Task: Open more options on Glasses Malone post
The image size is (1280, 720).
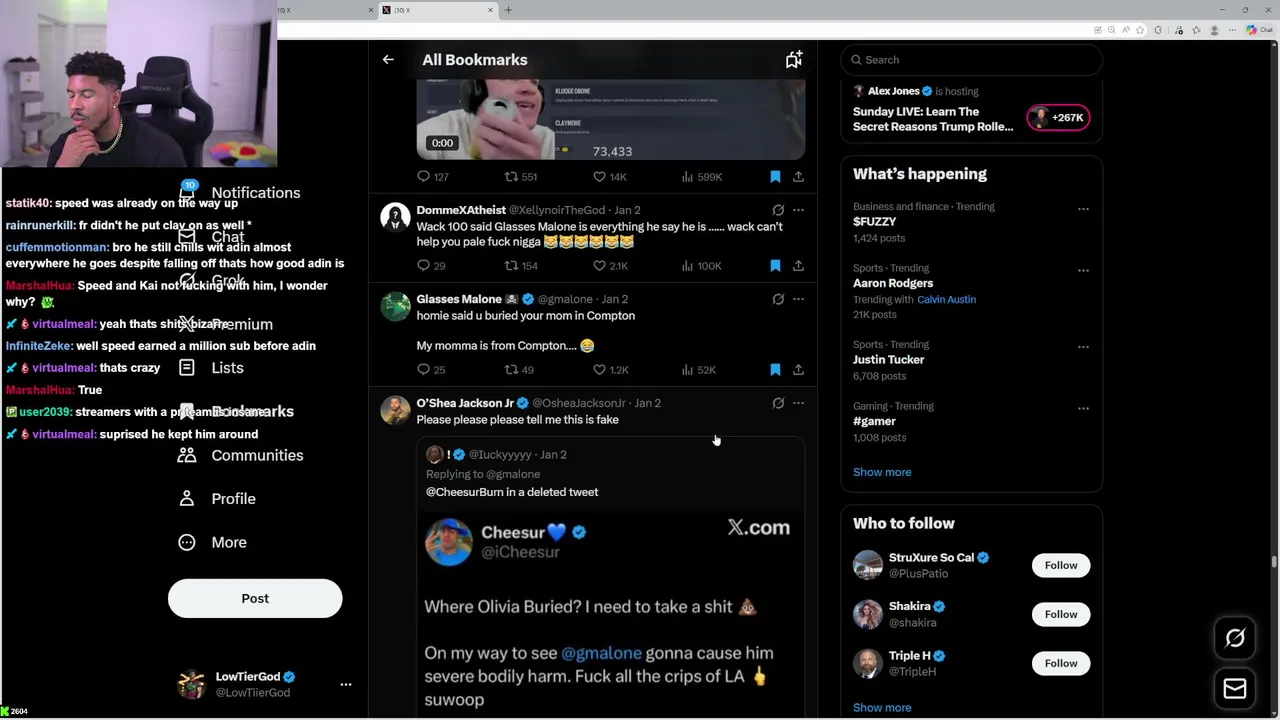Action: click(798, 299)
